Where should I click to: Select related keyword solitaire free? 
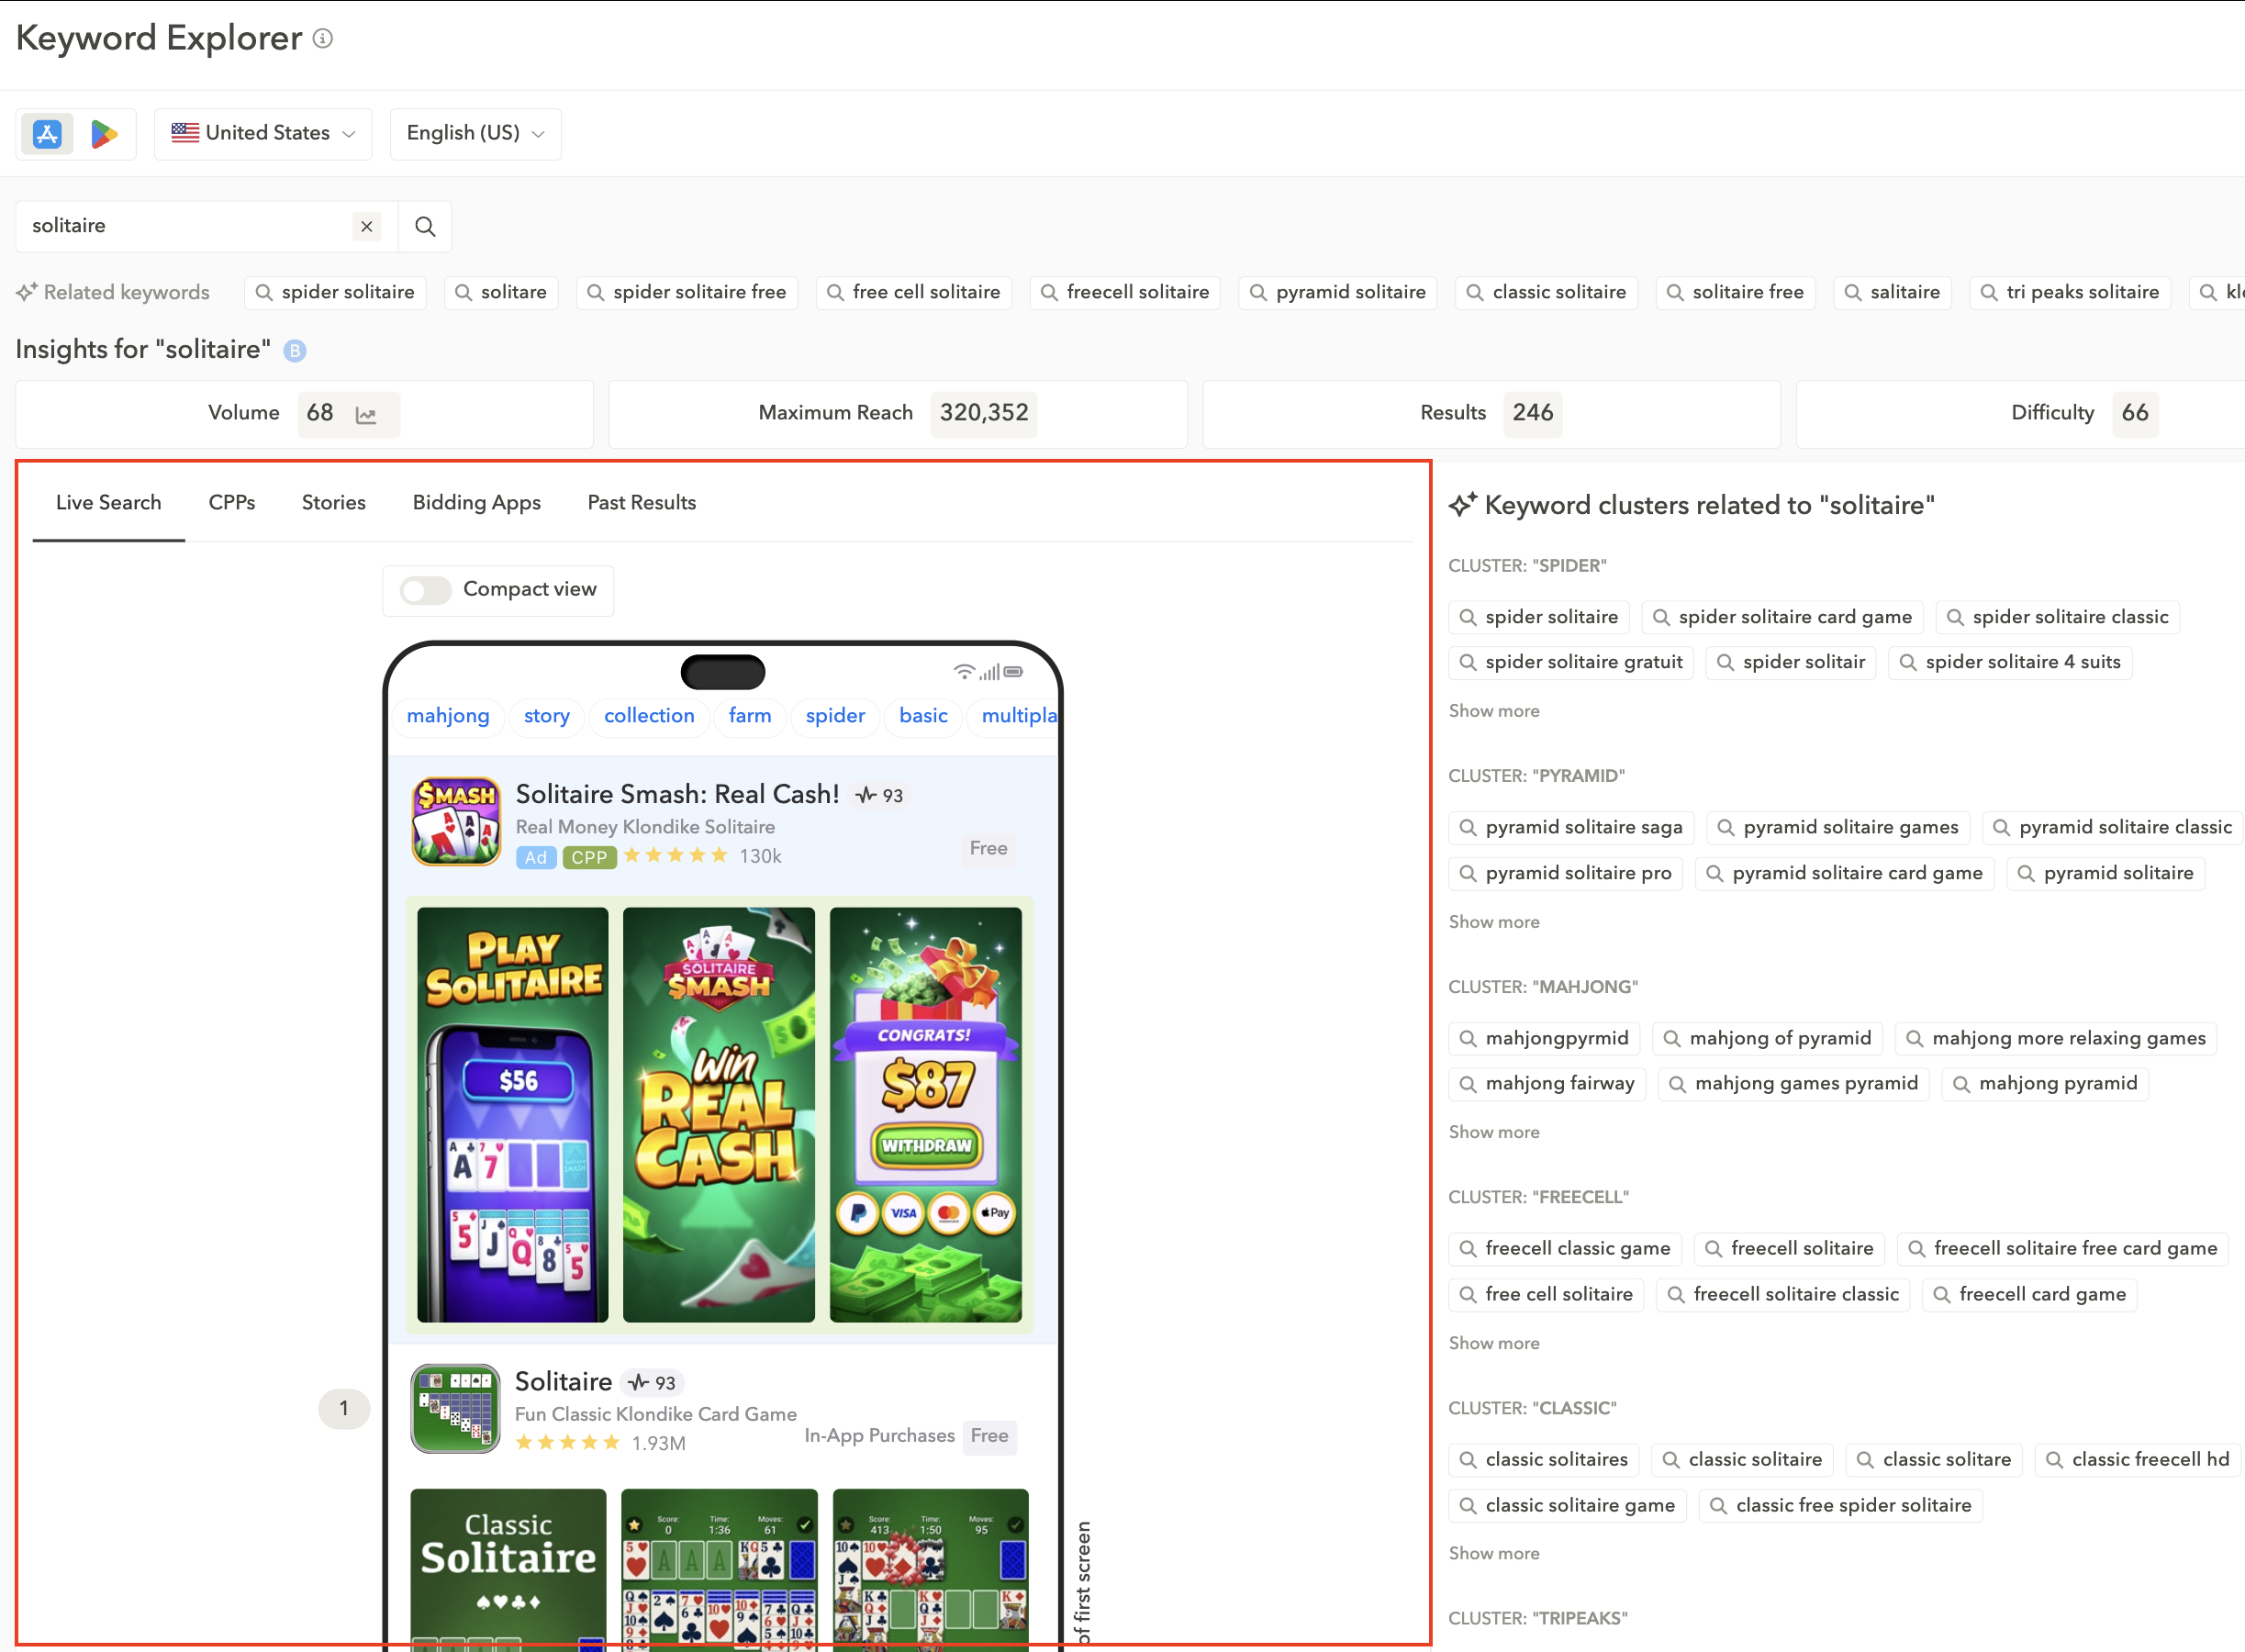coord(1735,293)
